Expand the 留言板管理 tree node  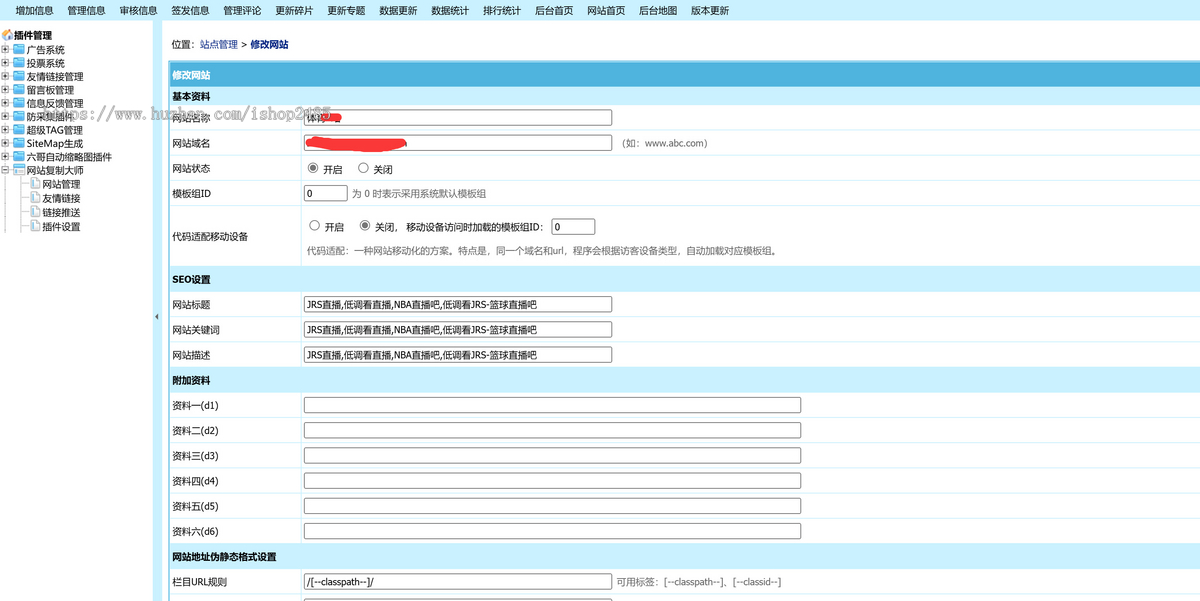pyautogui.click(x=6, y=90)
